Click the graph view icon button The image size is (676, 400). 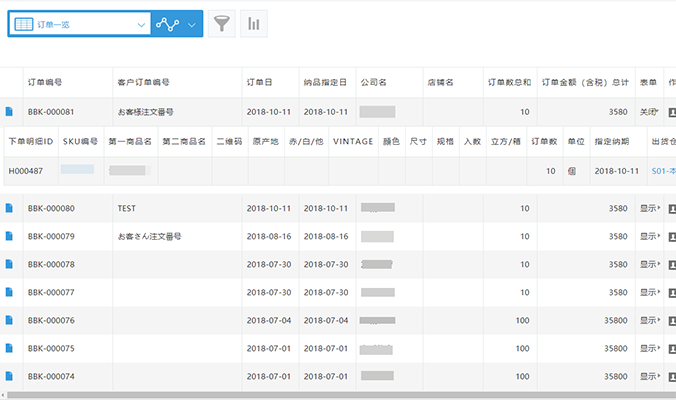pos(167,24)
